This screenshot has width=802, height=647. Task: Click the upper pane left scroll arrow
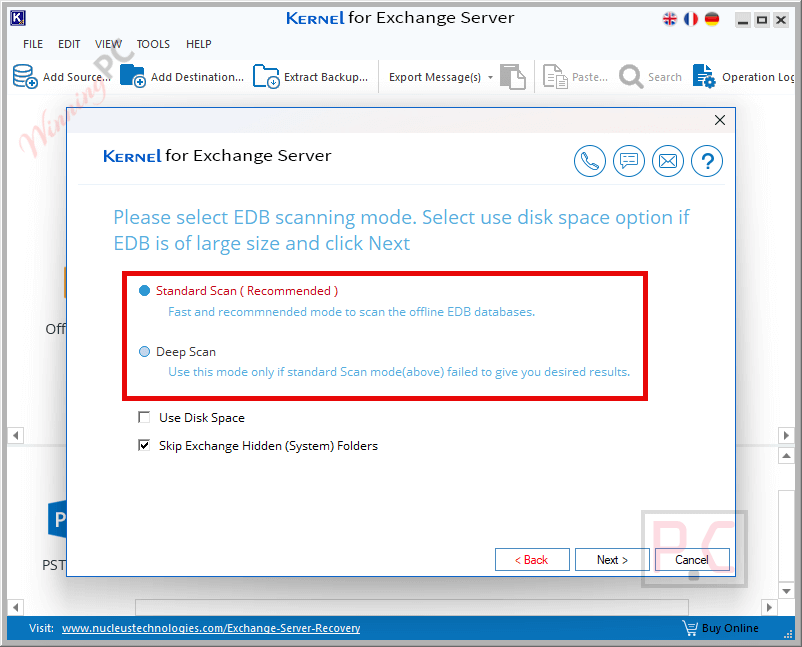point(15,435)
